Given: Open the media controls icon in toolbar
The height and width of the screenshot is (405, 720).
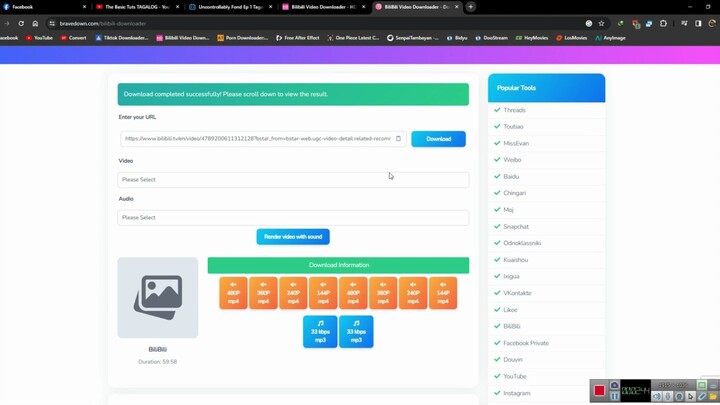Looking at the screenshot, I should pos(684,23).
